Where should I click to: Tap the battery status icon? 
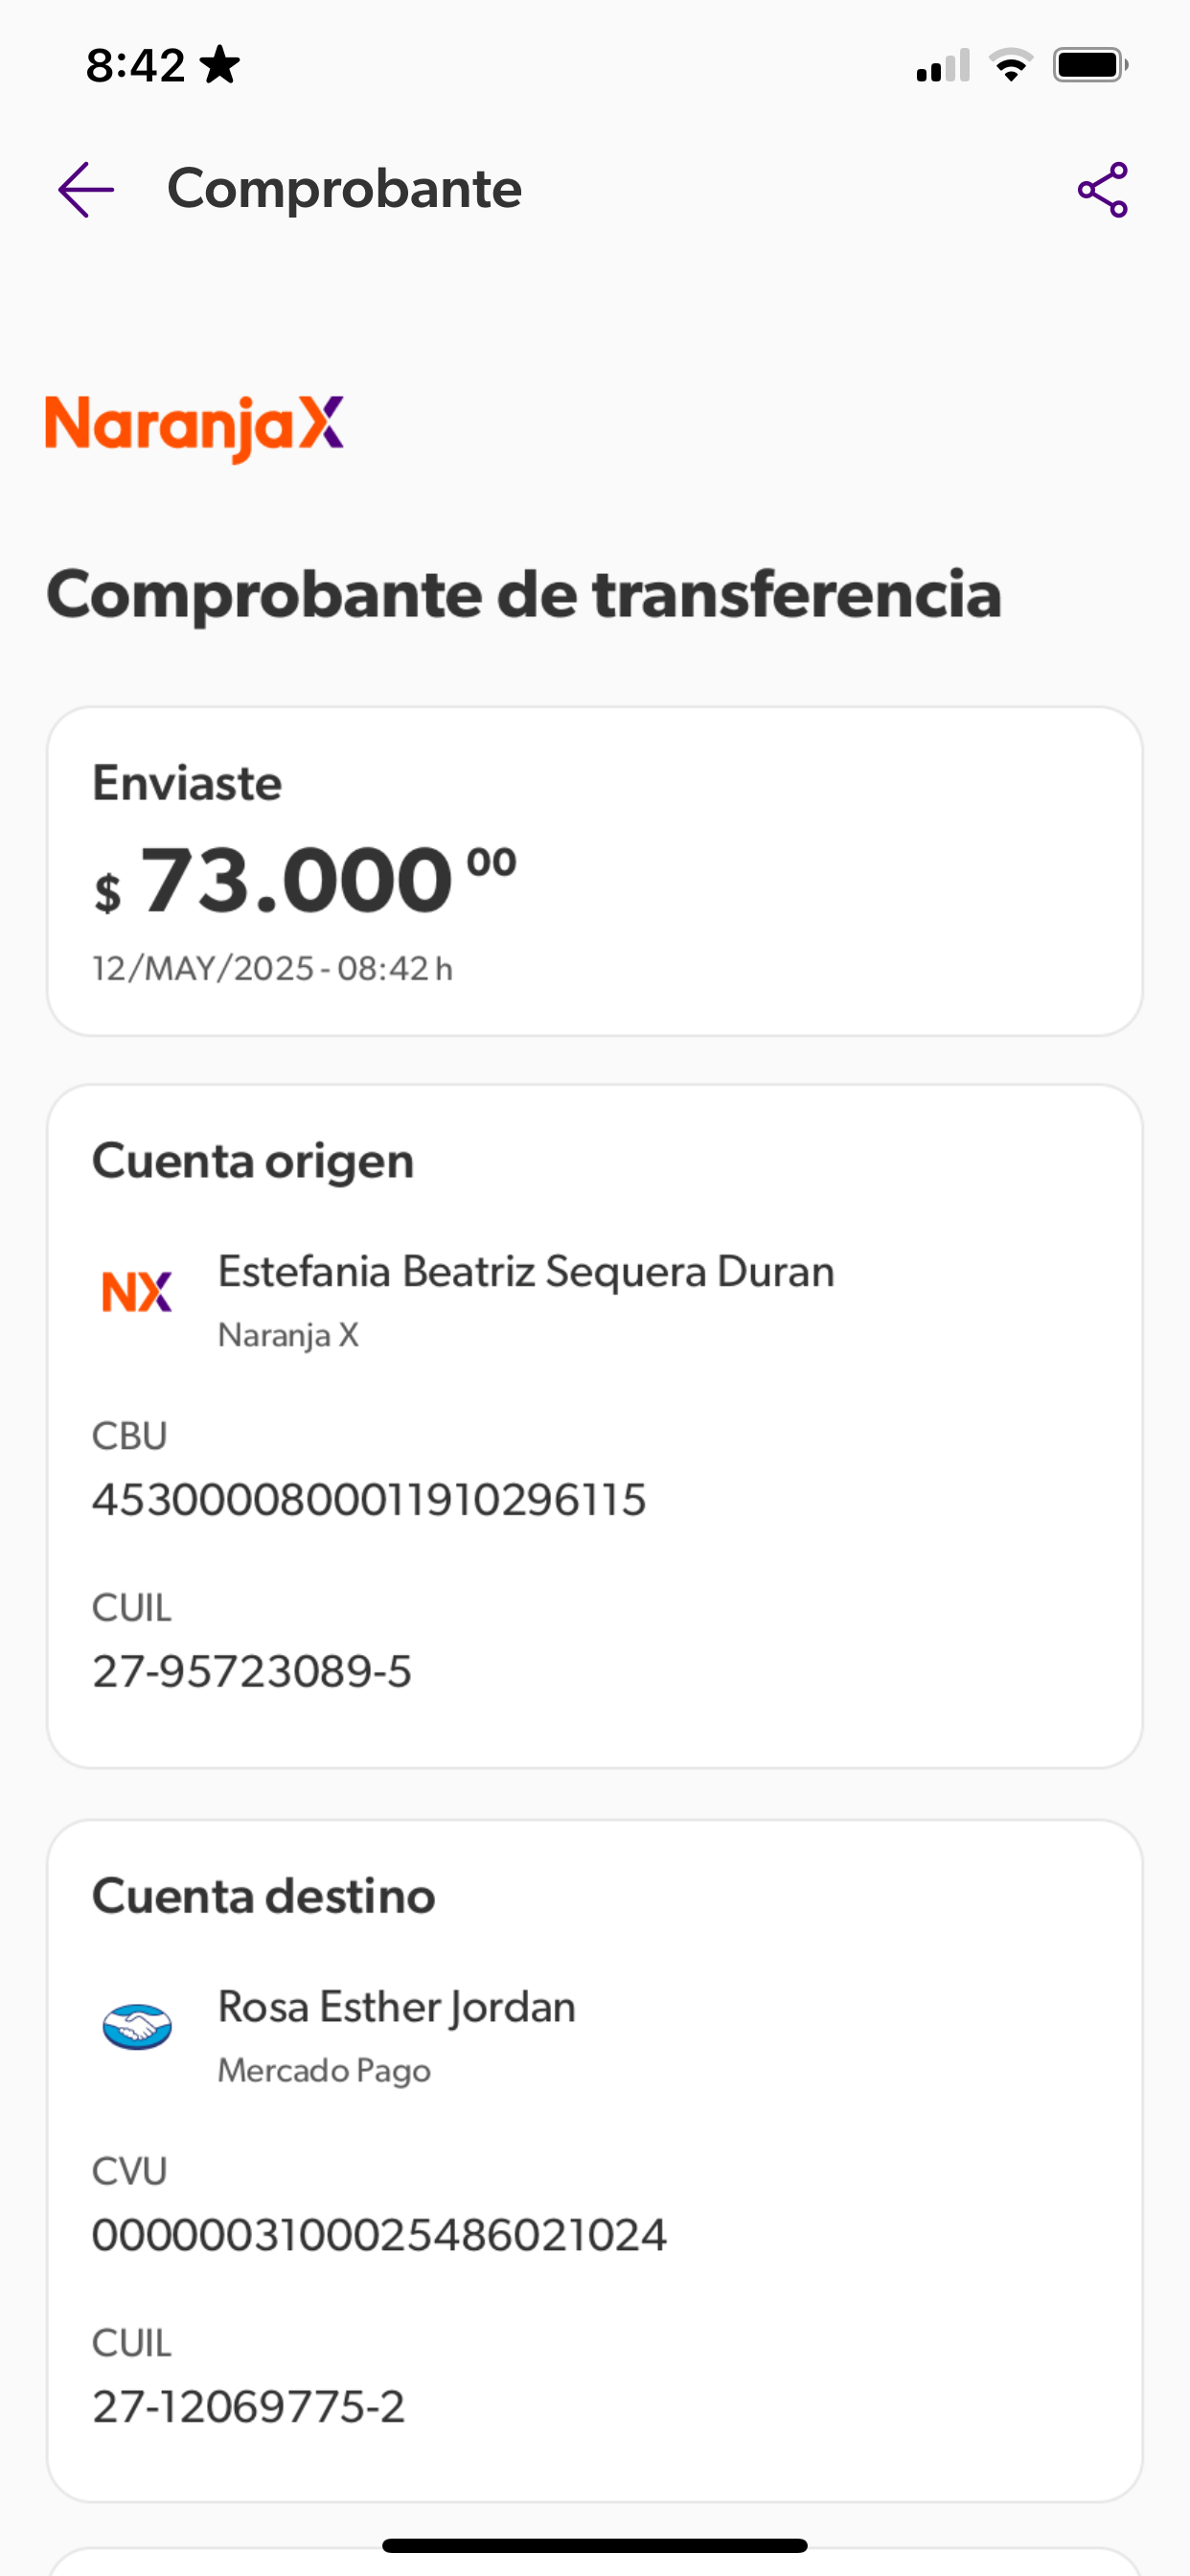click(1090, 66)
